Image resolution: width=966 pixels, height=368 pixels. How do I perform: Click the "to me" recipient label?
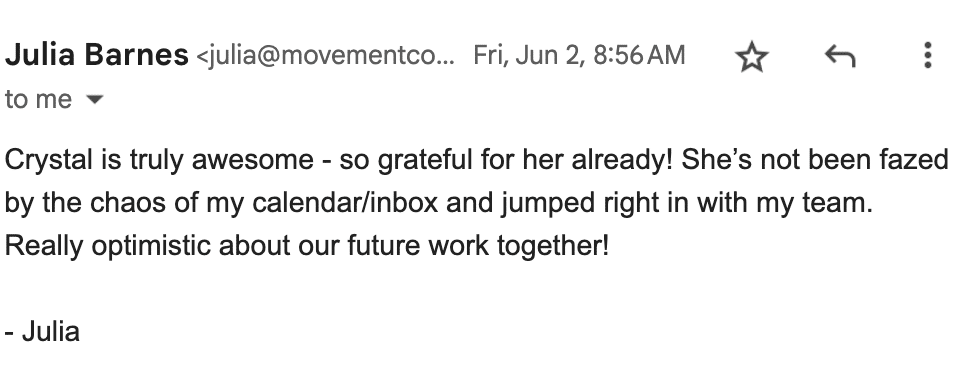(x=38, y=99)
